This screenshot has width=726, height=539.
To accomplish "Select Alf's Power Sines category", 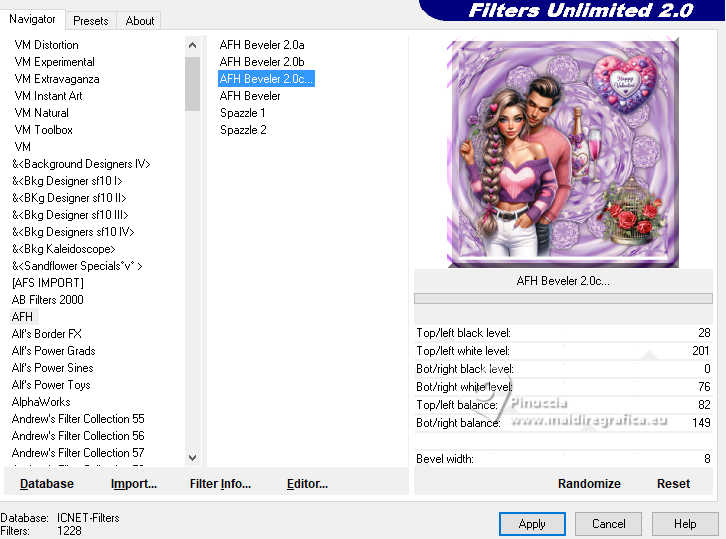I will pos(52,368).
